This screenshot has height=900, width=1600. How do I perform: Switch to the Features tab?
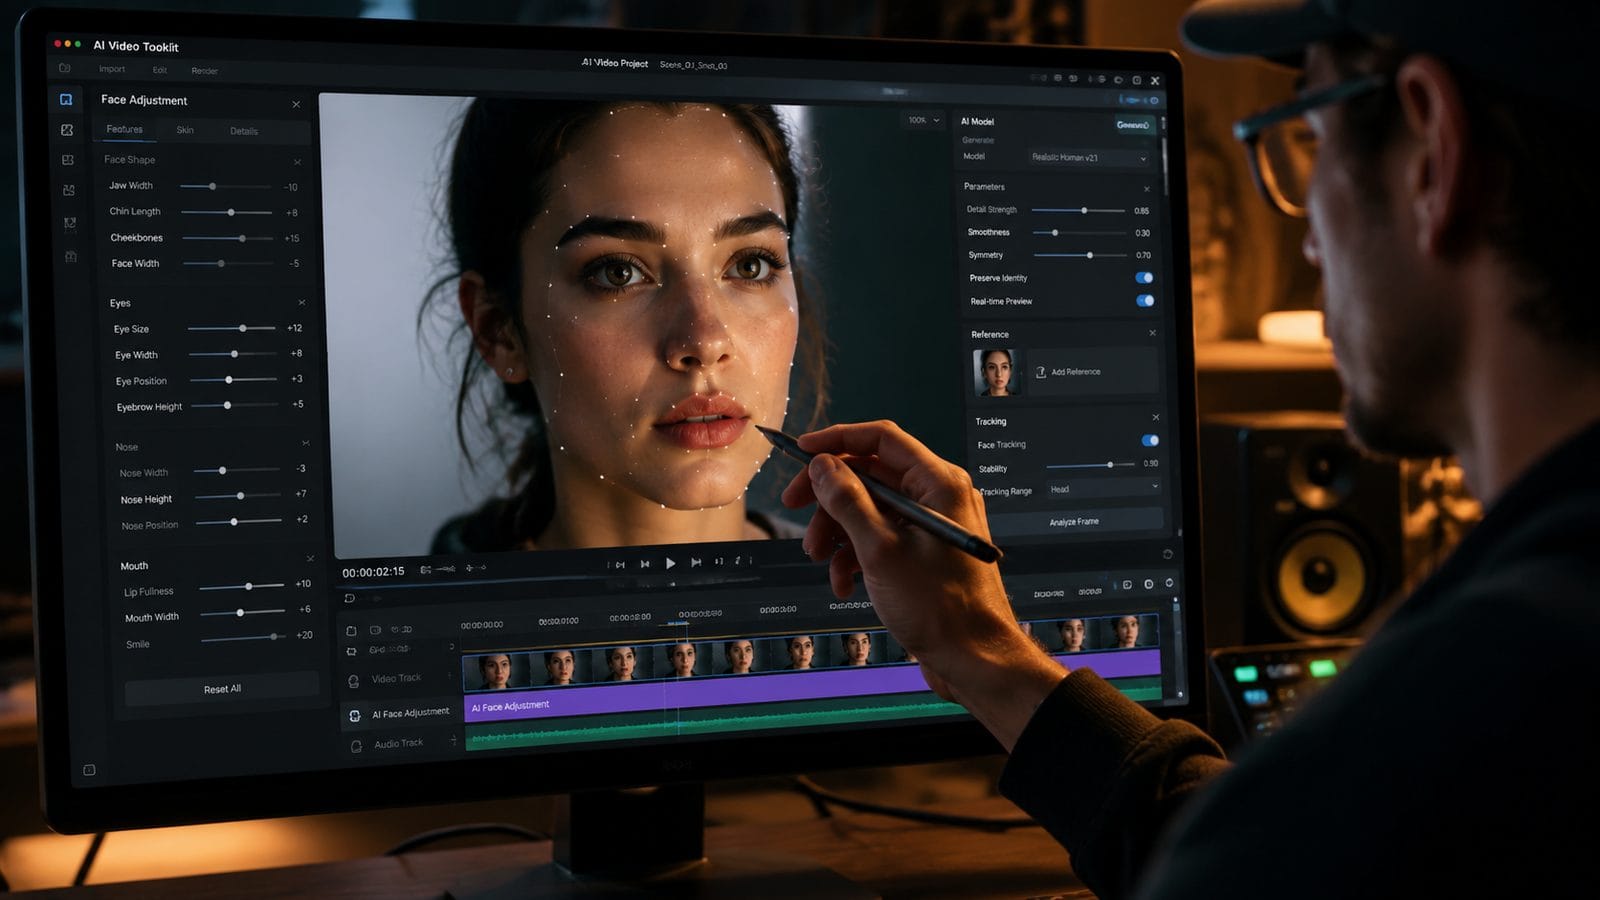[x=124, y=129]
